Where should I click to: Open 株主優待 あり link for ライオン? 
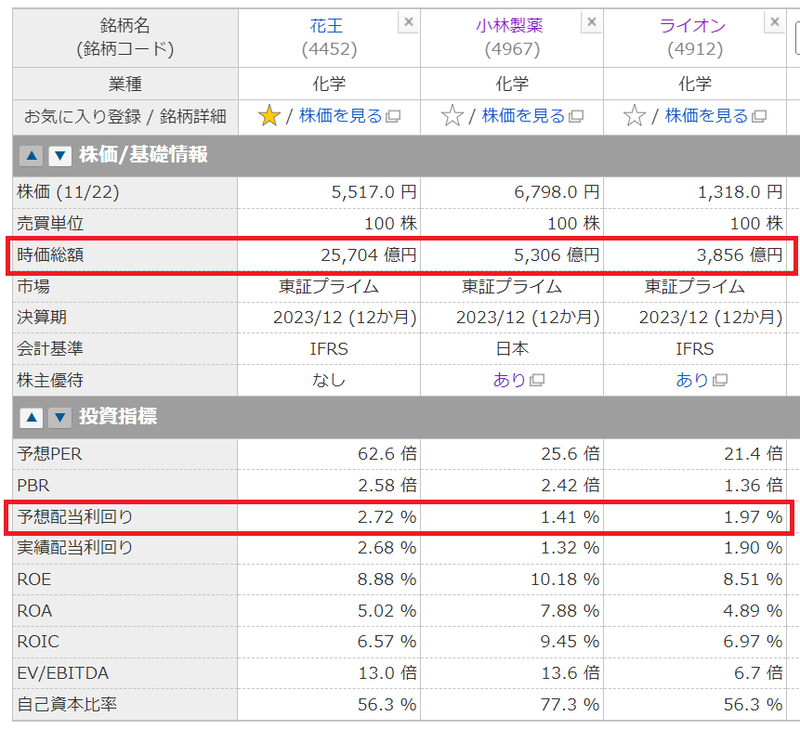[692, 380]
